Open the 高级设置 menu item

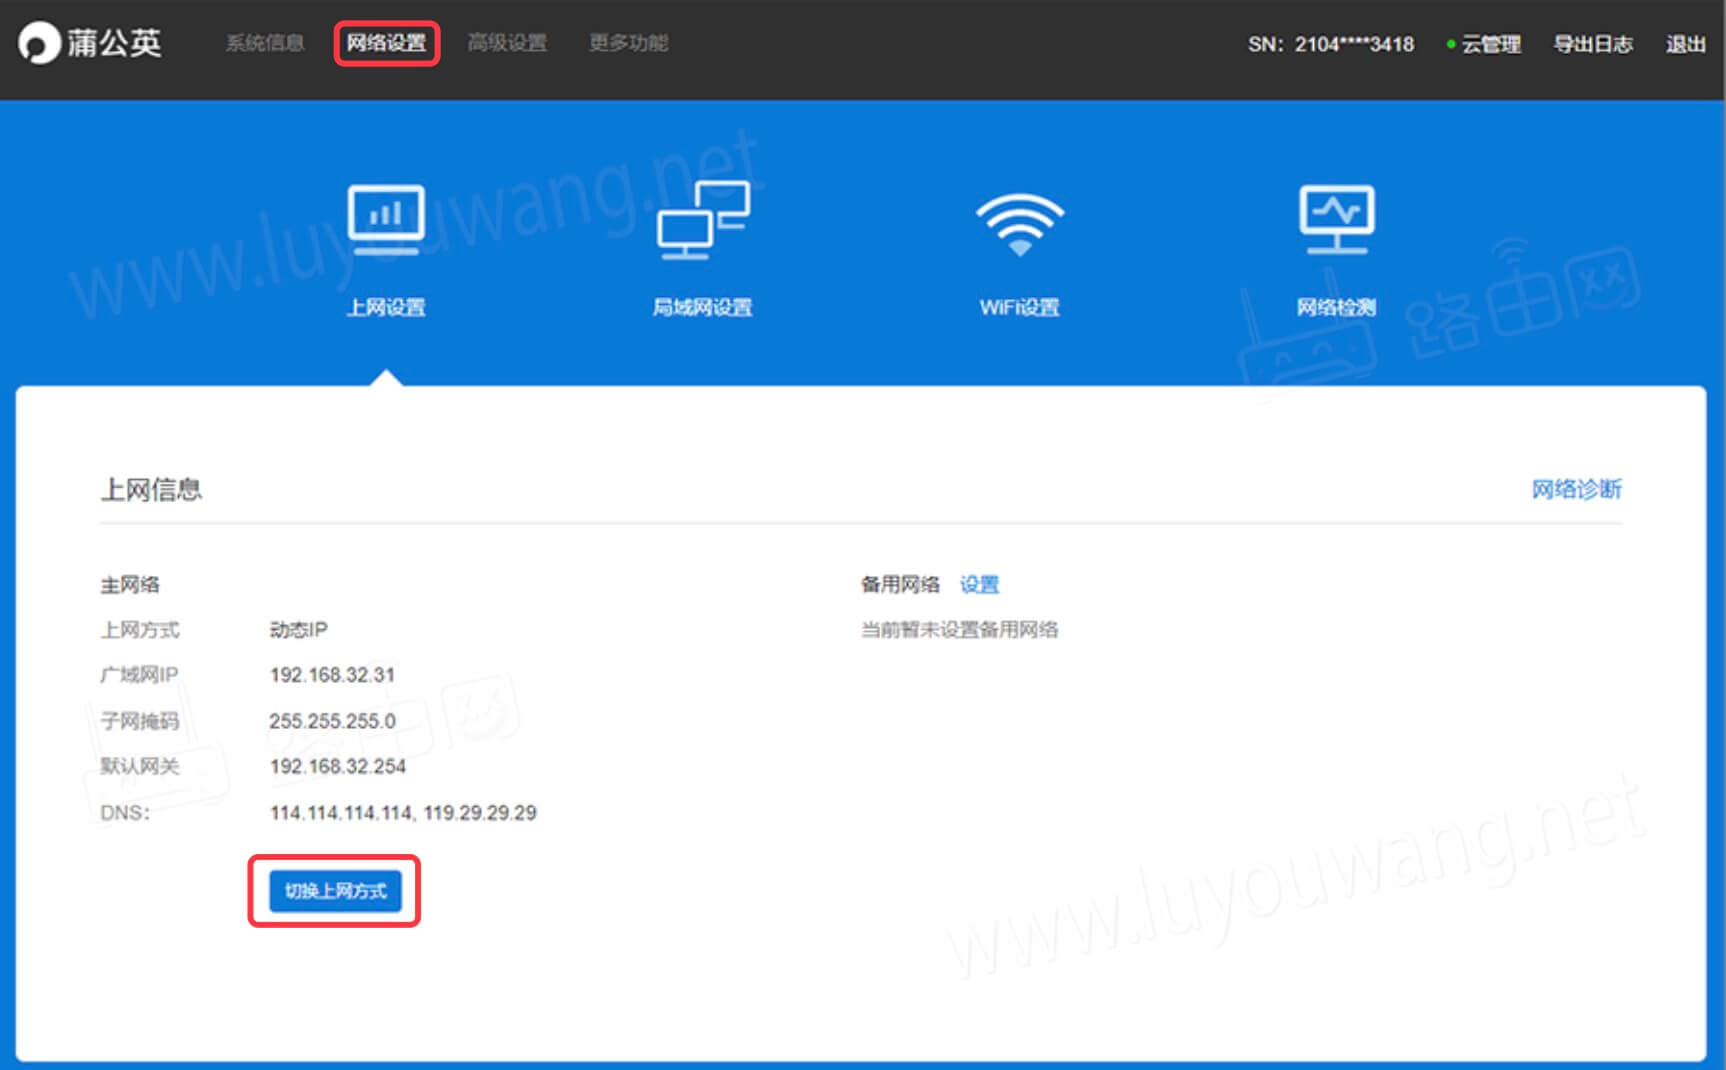(508, 43)
